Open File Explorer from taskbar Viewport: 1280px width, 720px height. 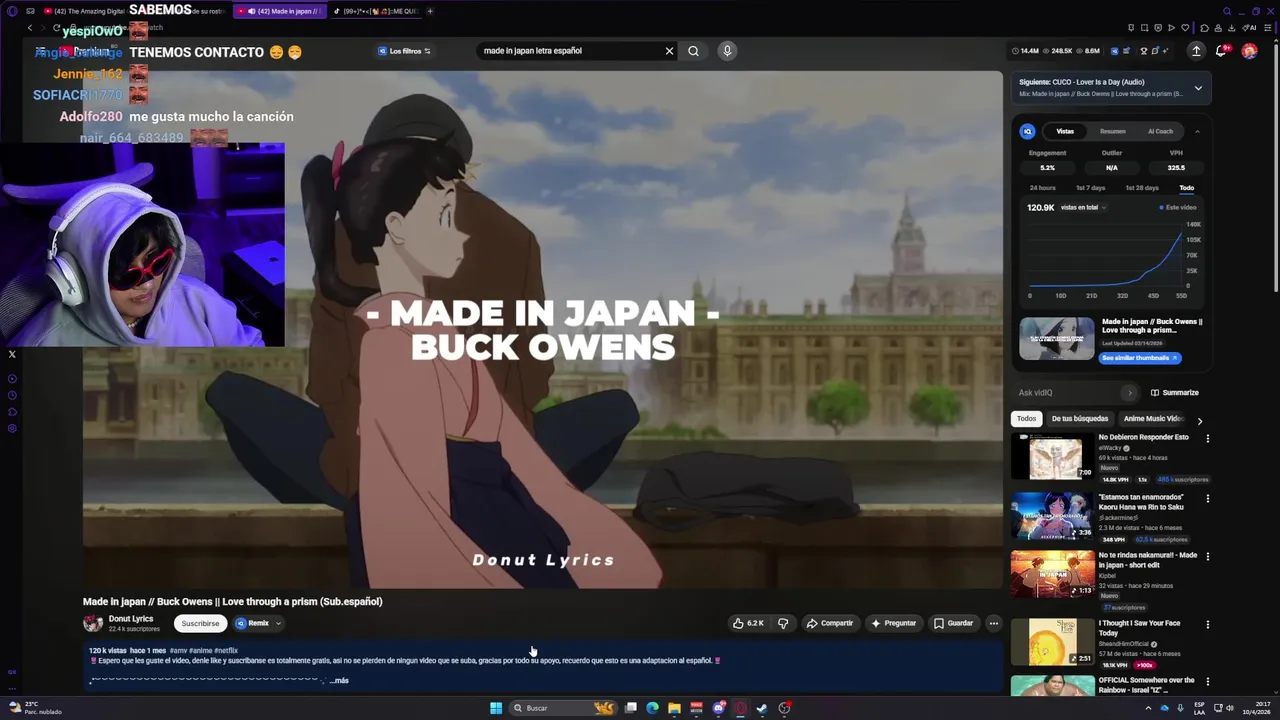(x=674, y=708)
